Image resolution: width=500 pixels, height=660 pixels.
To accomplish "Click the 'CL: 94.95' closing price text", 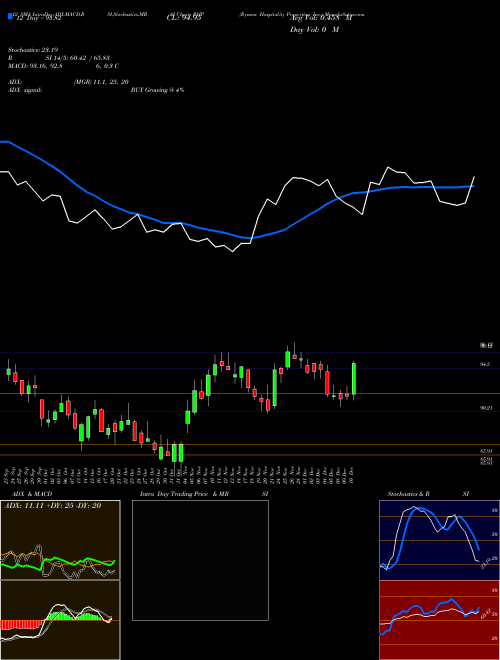I will [x=184, y=18].
